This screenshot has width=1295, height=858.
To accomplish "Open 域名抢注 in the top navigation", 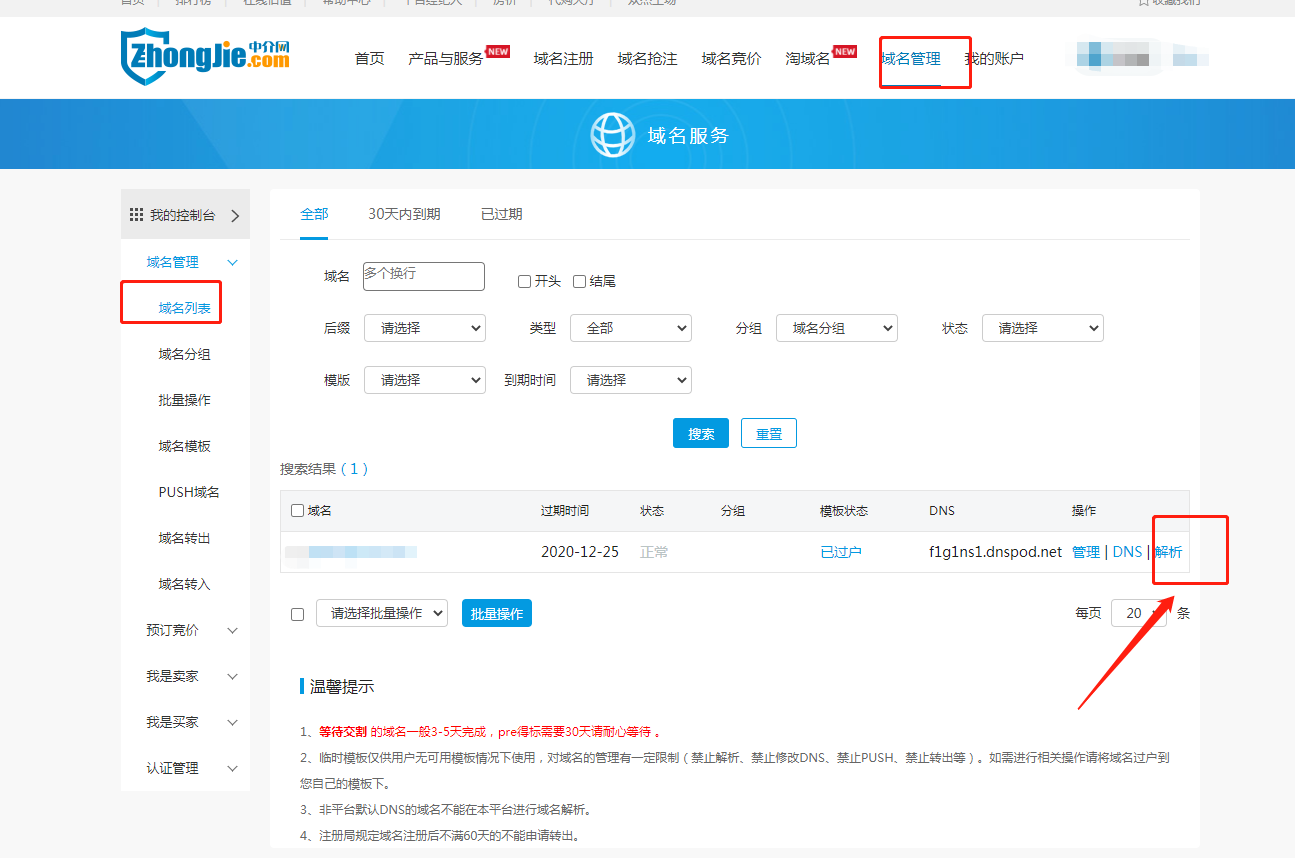I will (x=647, y=59).
